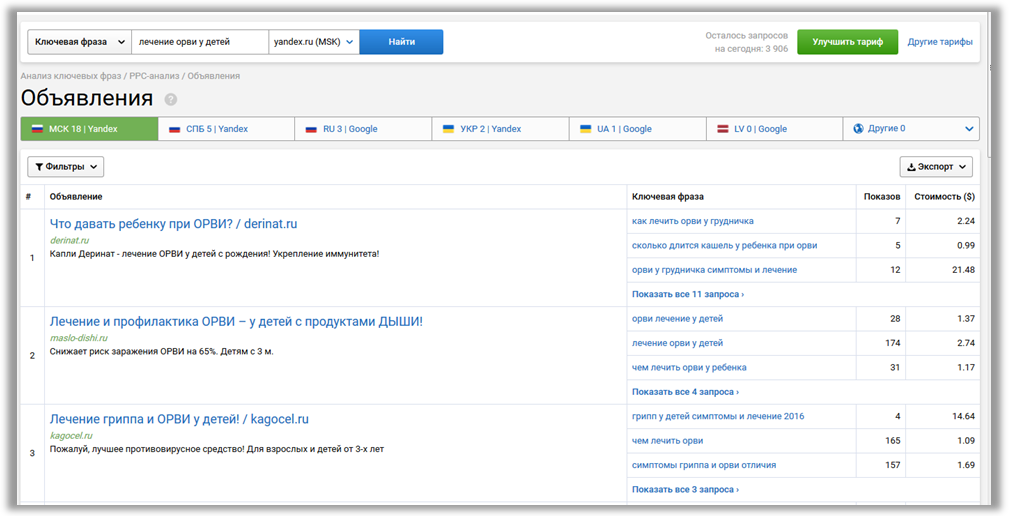Click the Ukrainian flag icon in УКР 2 tab

448,129
